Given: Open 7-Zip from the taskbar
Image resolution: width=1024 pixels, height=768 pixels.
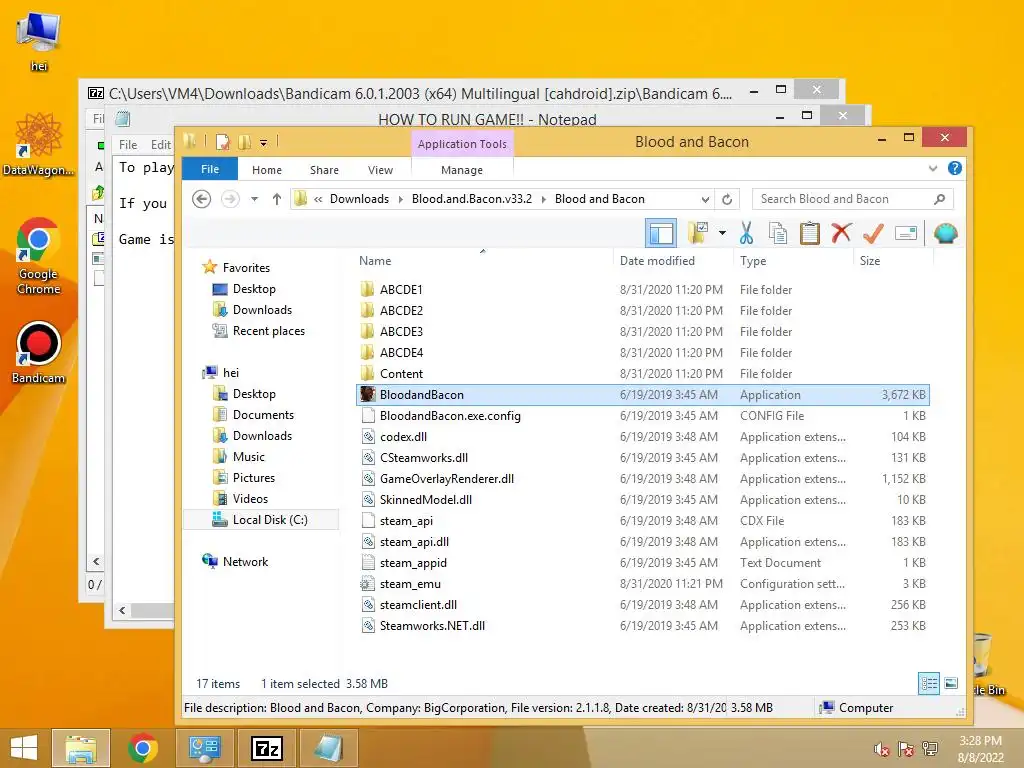Looking at the screenshot, I should coord(267,748).
